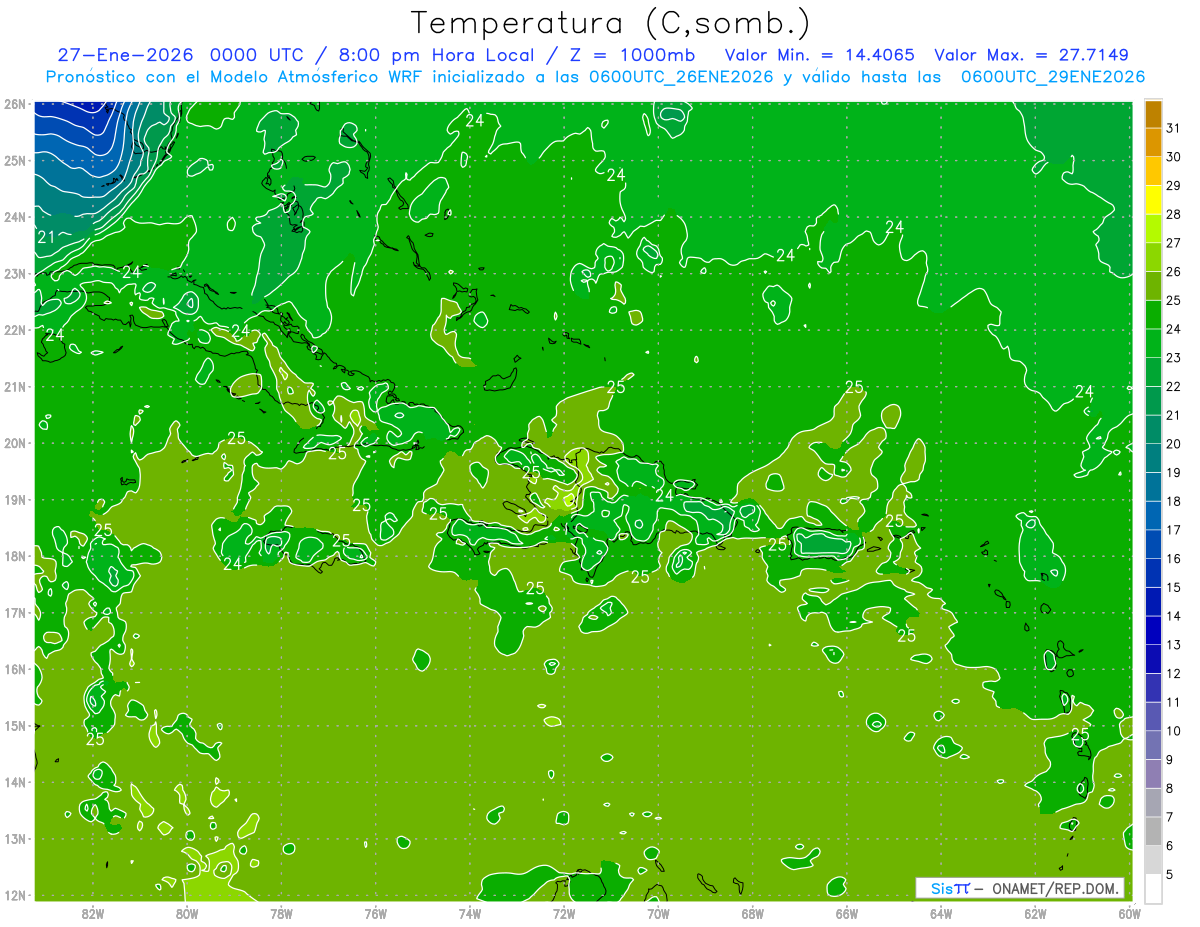
Task: Click the dark blue legend swatch between 13 and 14
Action: (x=1153, y=630)
